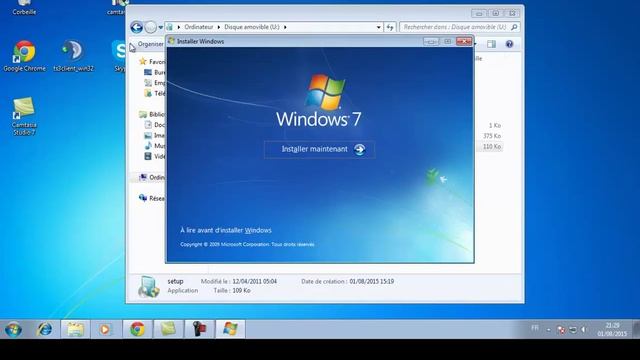640x360 pixels.
Task: Click the Camtasia Recorder taskbar button
Action: 199,329
